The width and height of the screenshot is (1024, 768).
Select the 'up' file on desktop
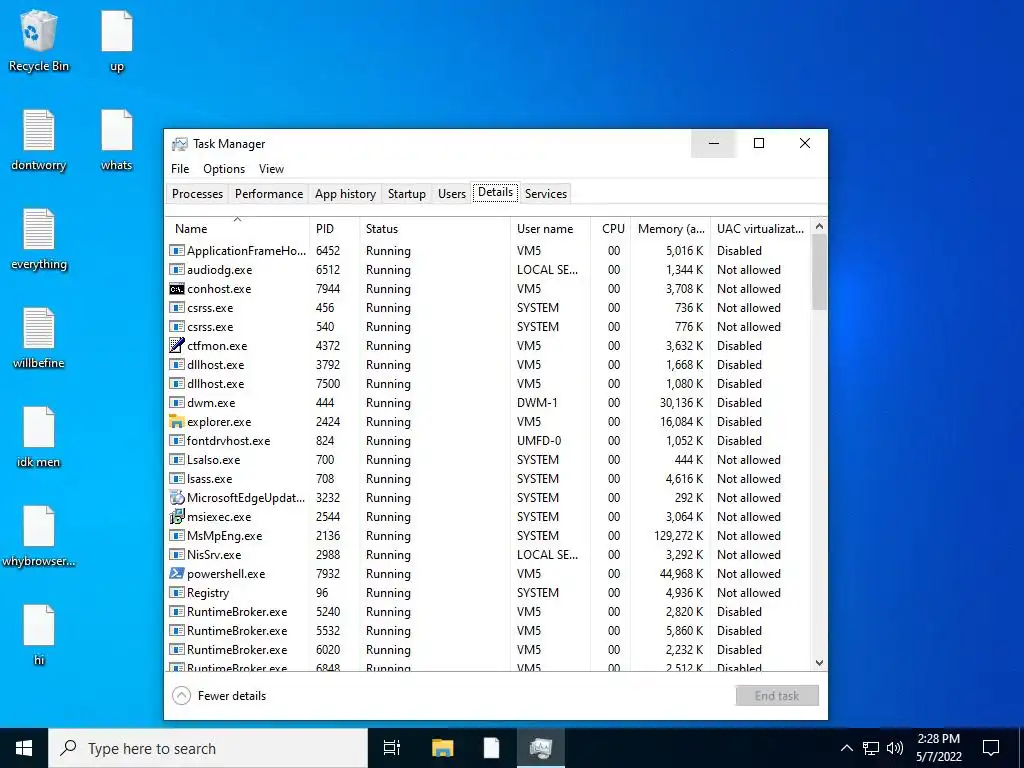click(117, 40)
